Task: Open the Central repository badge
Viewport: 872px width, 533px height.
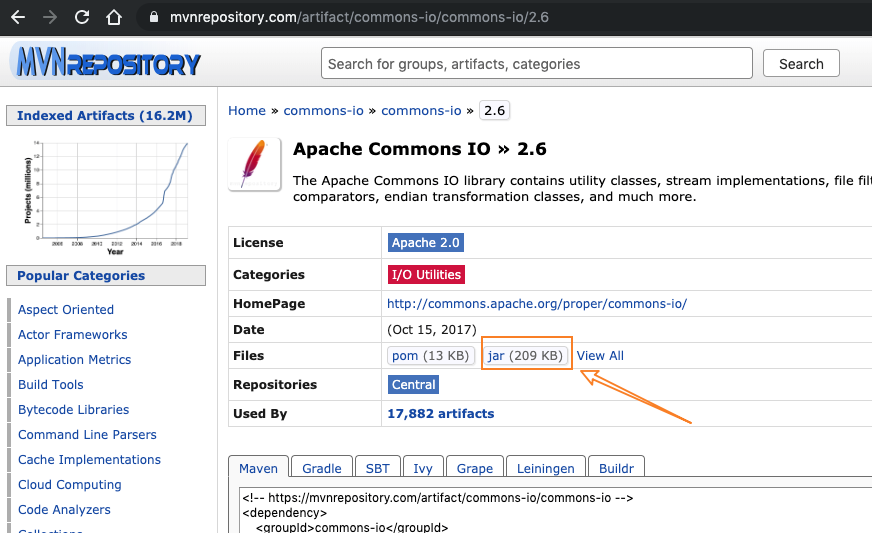Action: 413,384
